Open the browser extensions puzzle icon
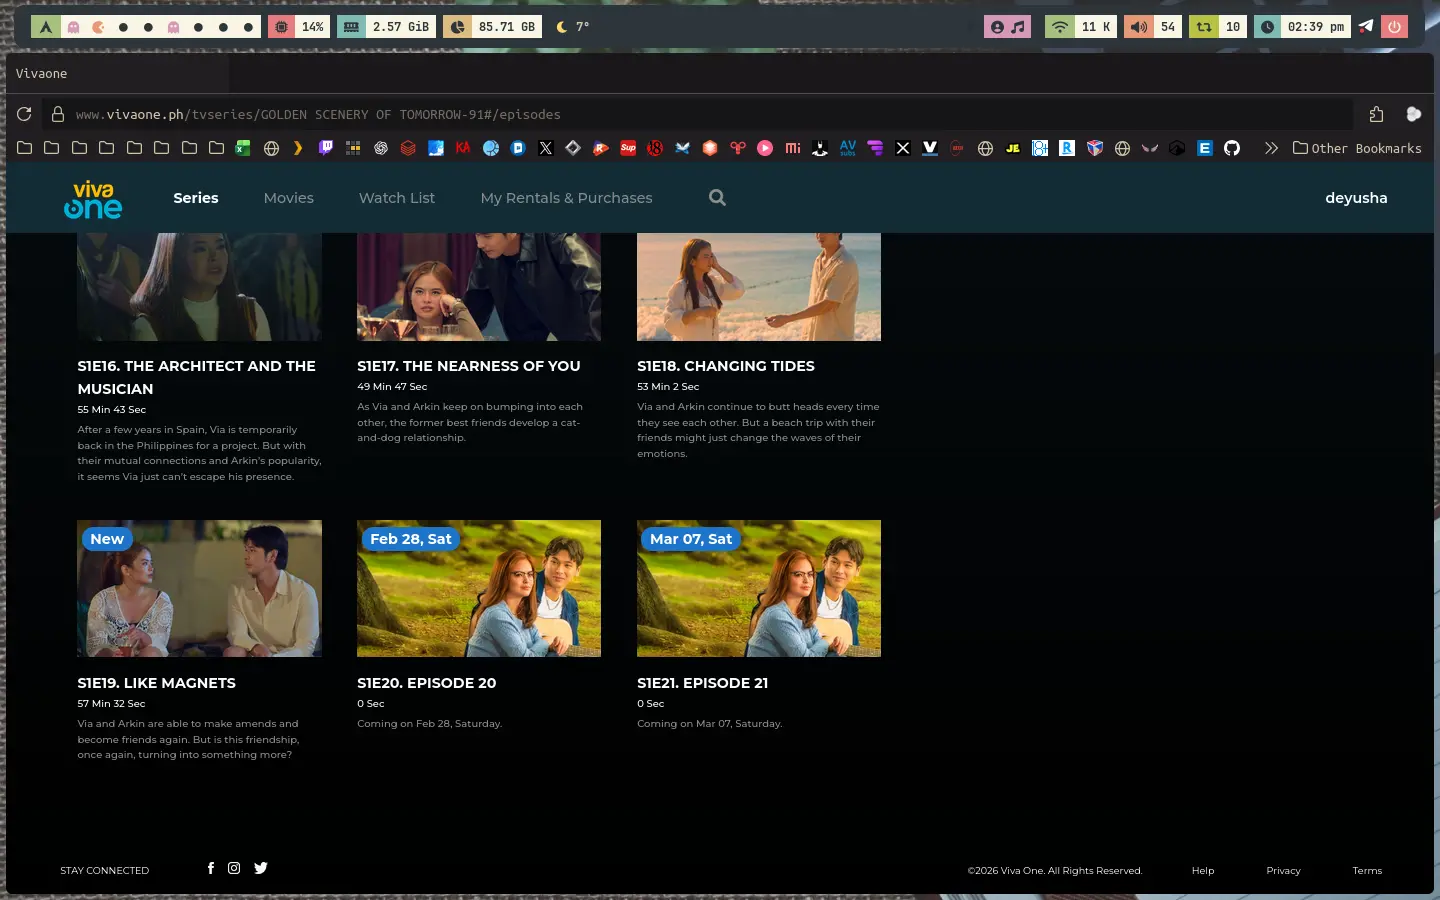The height and width of the screenshot is (900, 1440). point(1376,114)
